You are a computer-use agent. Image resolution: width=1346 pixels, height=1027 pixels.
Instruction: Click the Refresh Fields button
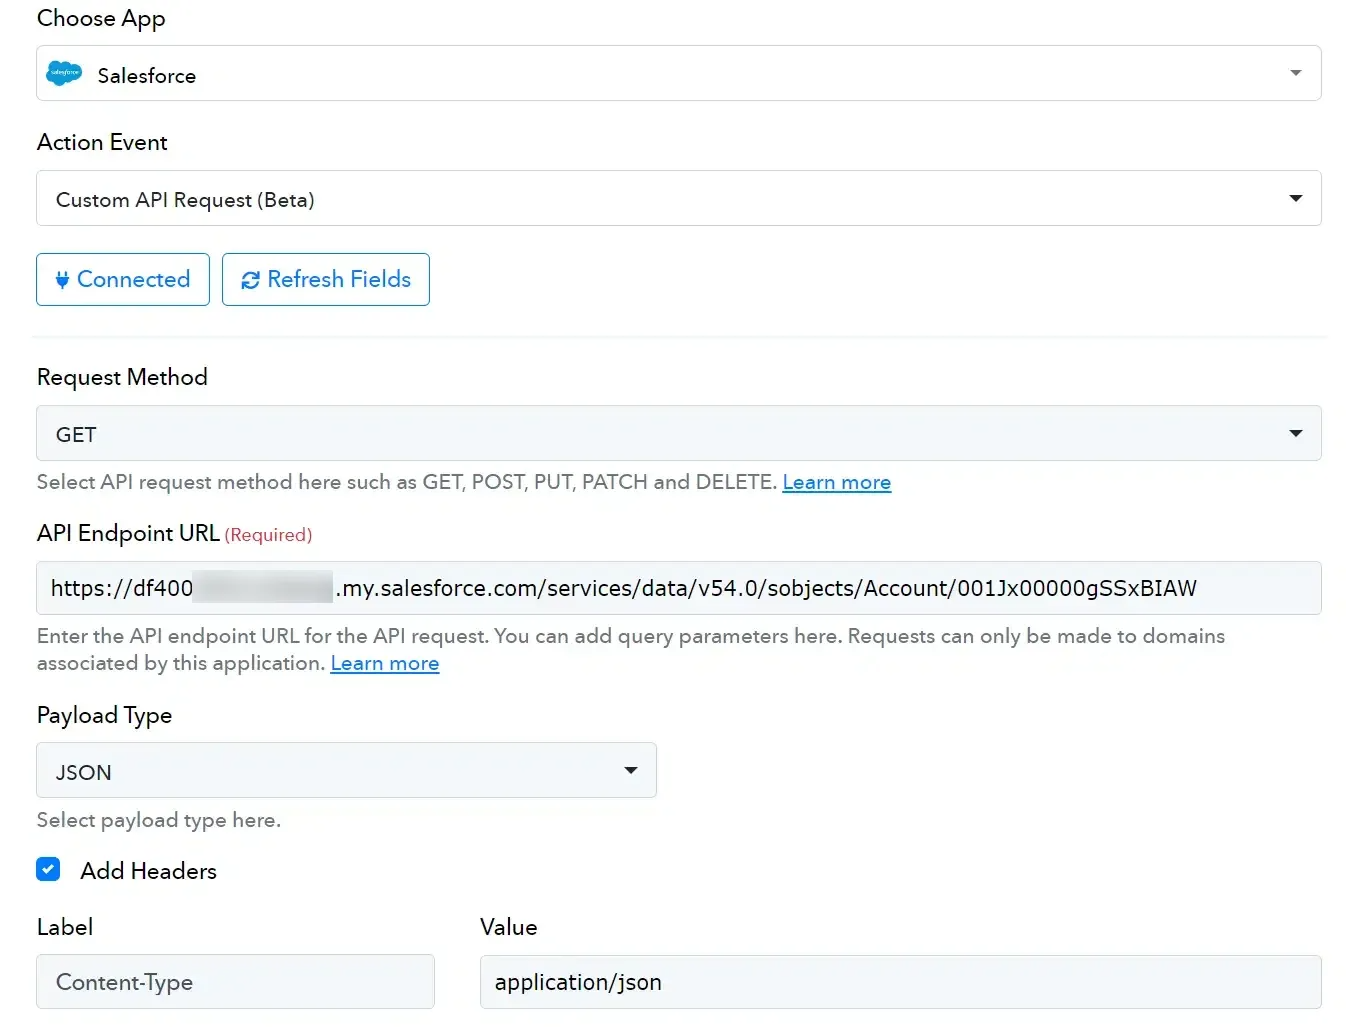click(x=326, y=279)
